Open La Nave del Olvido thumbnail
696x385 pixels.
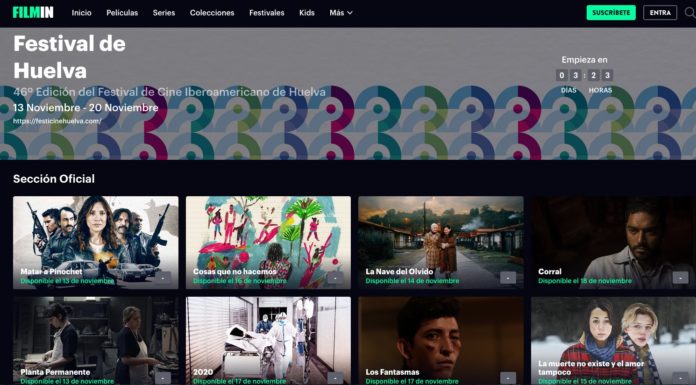[441, 242]
